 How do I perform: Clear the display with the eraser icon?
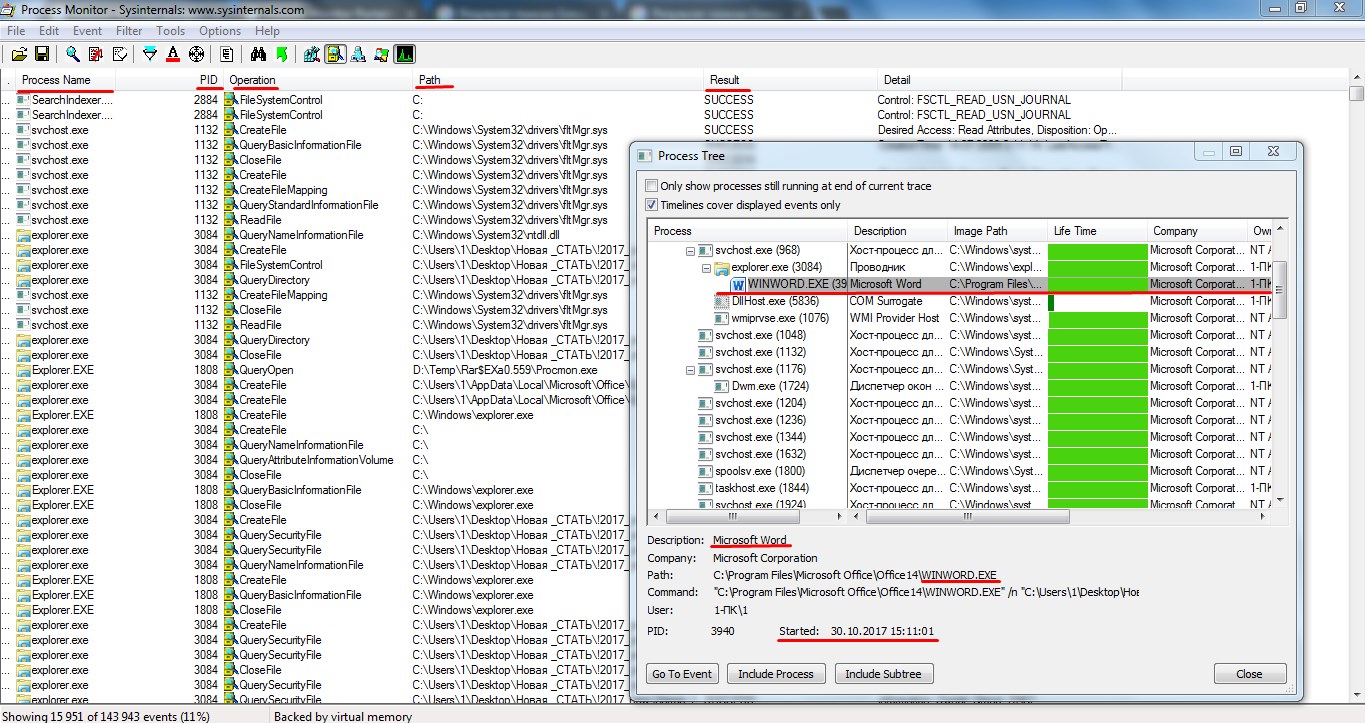tap(119, 53)
